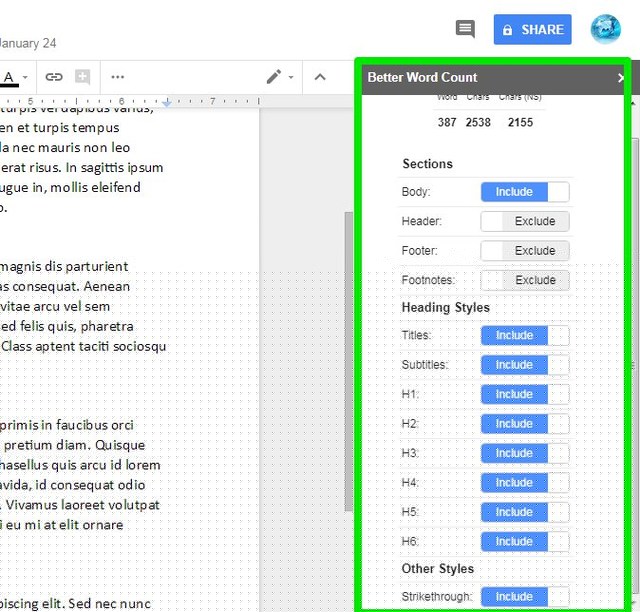Click the right indent marker on ruler
The height and width of the screenshot is (612, 640).
tap(167, 102)
